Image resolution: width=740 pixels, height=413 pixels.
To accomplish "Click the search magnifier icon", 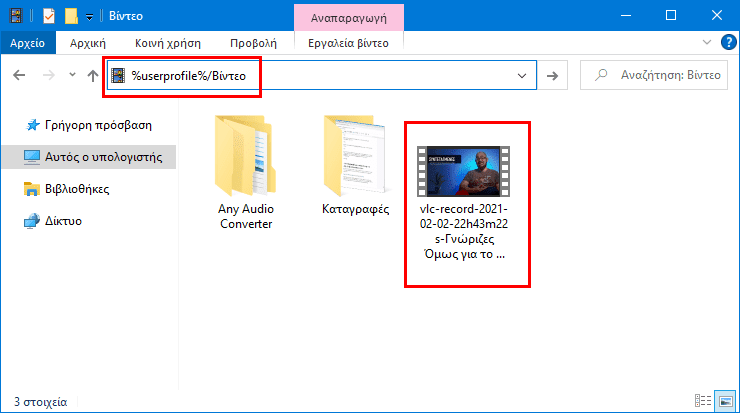I will point(601,75).
